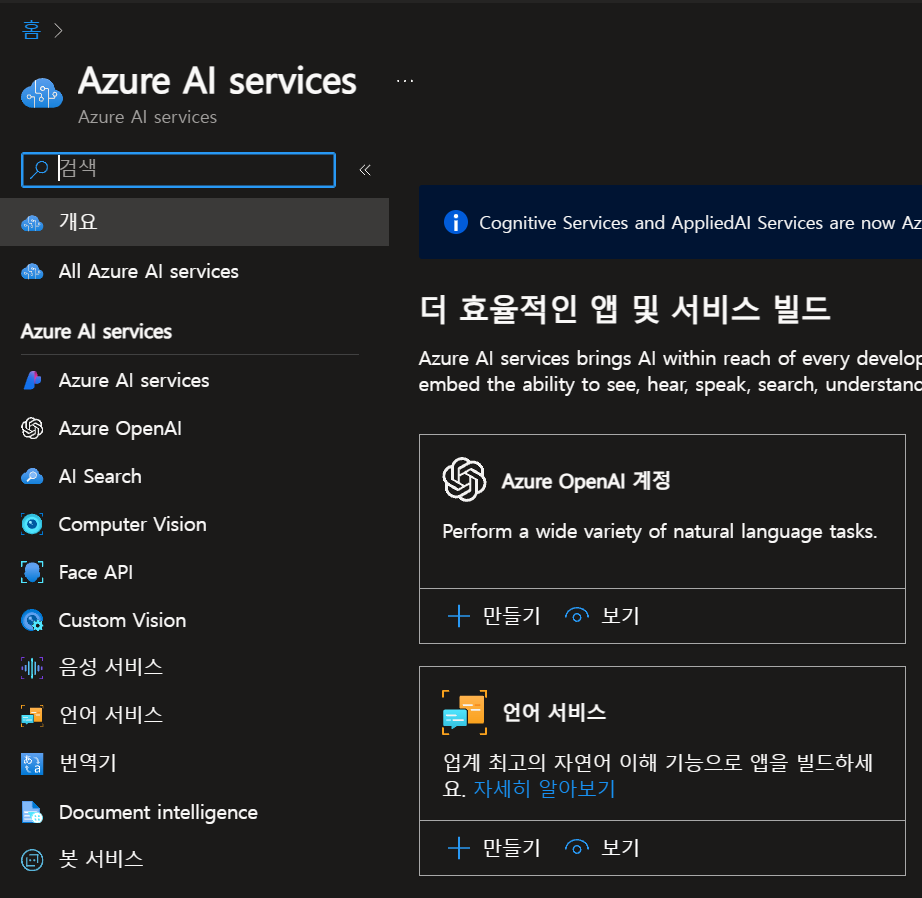This screenshot has height=898, width=922.
Task: Click the eye icon in Azure OpenAI card
Action: coord(577,616)
